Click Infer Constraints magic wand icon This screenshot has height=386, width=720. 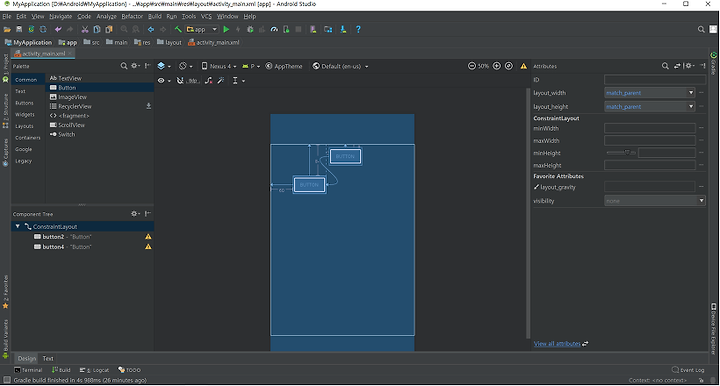pyautogui.click(x=221, y=81)
